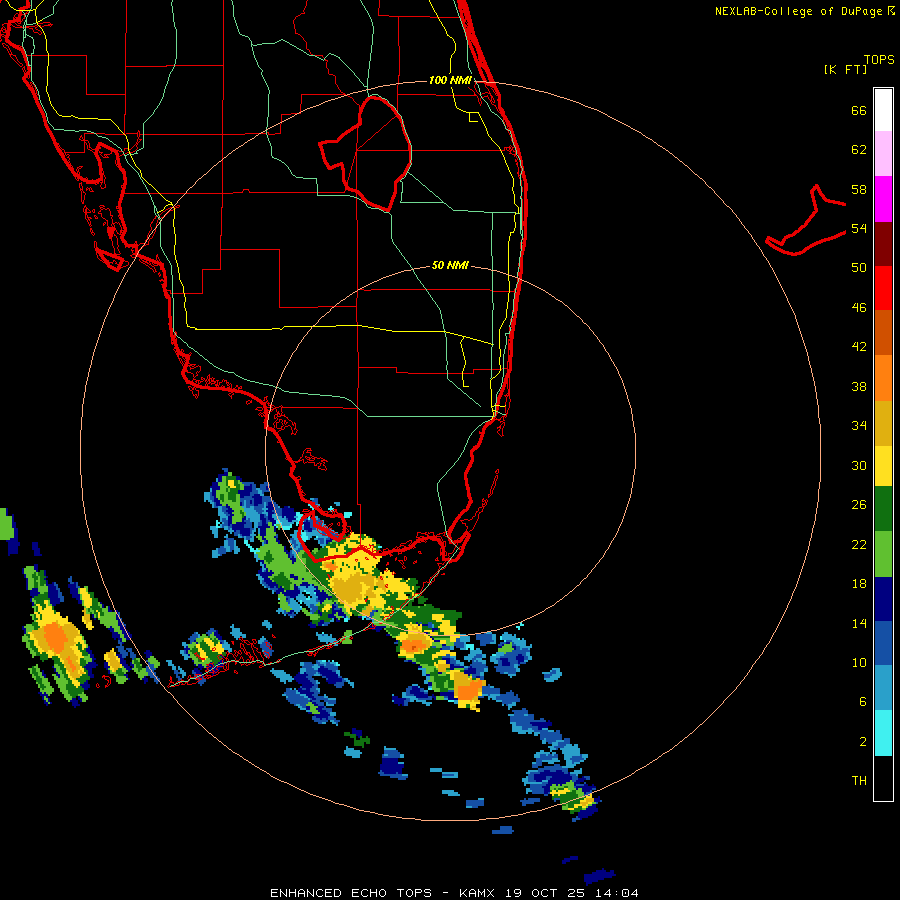
Task: Click the legend value 38
Action: pyautogui.click(x=859, y=386)
